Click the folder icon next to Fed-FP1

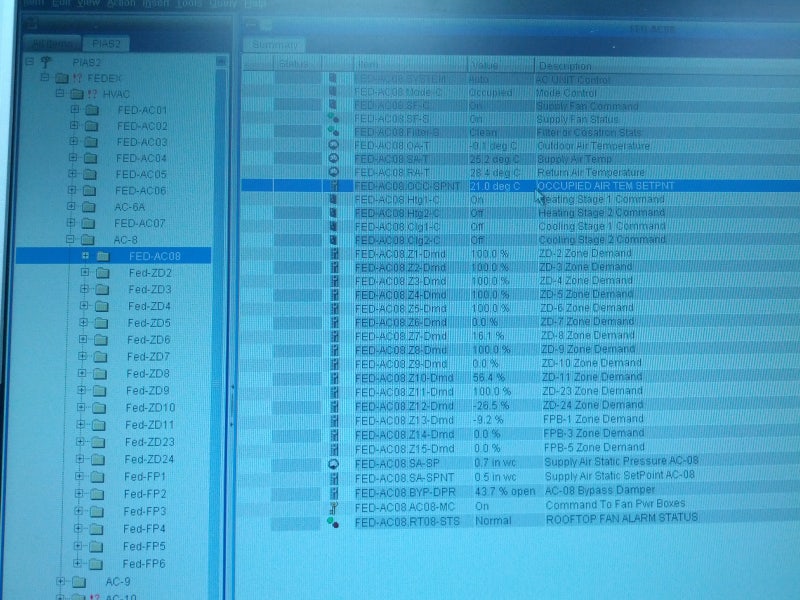click(x=97, y=477)
